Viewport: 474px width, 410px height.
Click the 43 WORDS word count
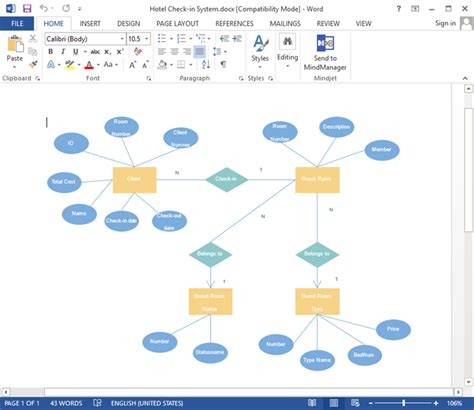[x=66, y=403]
